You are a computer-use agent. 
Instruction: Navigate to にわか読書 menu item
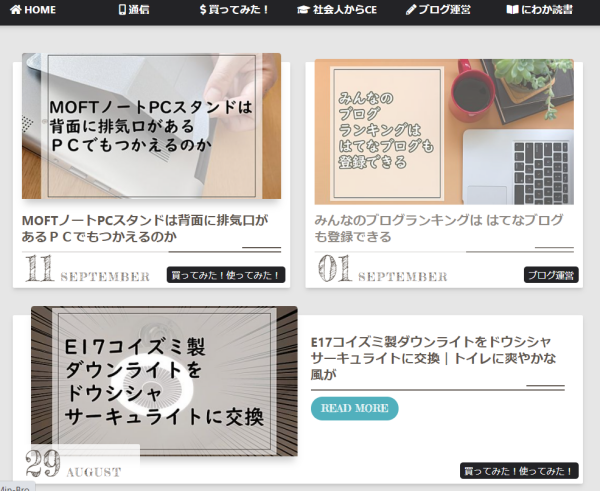click(x=540, y=10)
